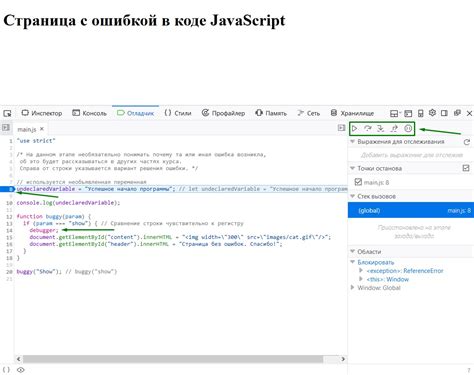The width and height of the screenshot is (474, 375).
Task: Close the developer tools panel
Action: (469, 113)
